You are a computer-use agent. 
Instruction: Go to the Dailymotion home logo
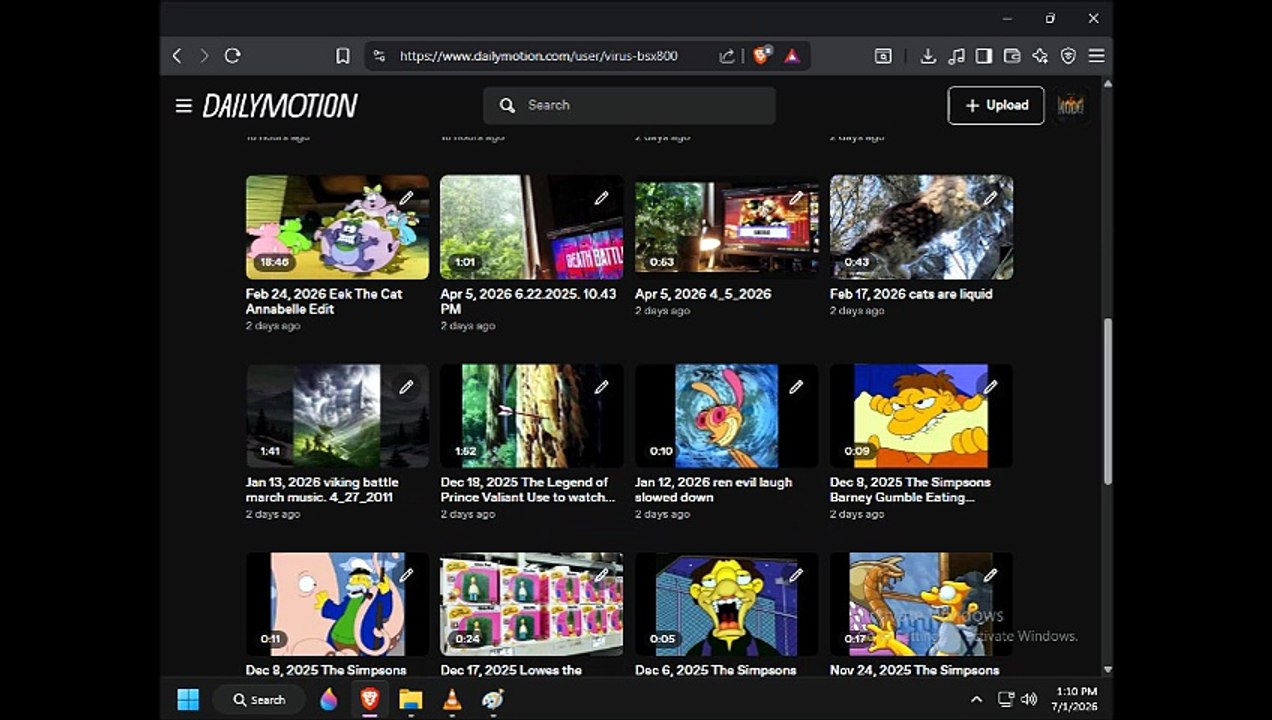(280, 105)
